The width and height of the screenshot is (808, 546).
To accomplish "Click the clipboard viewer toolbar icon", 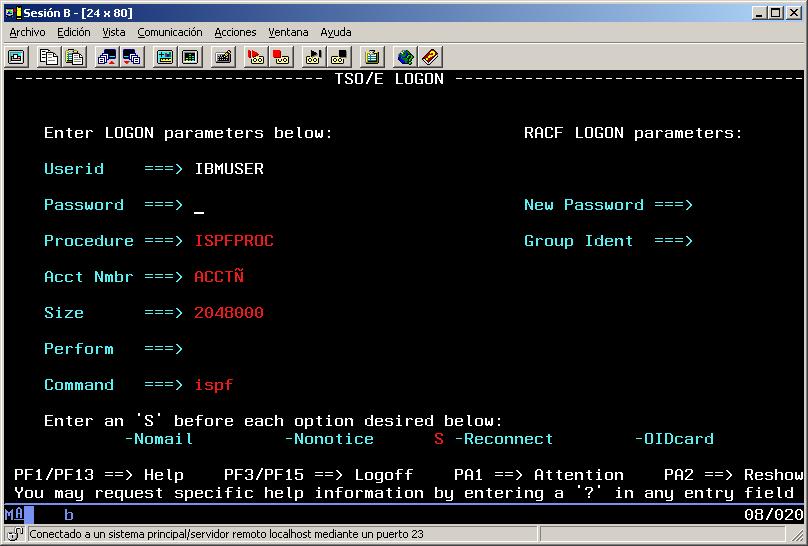I will (x=372, y=57).
